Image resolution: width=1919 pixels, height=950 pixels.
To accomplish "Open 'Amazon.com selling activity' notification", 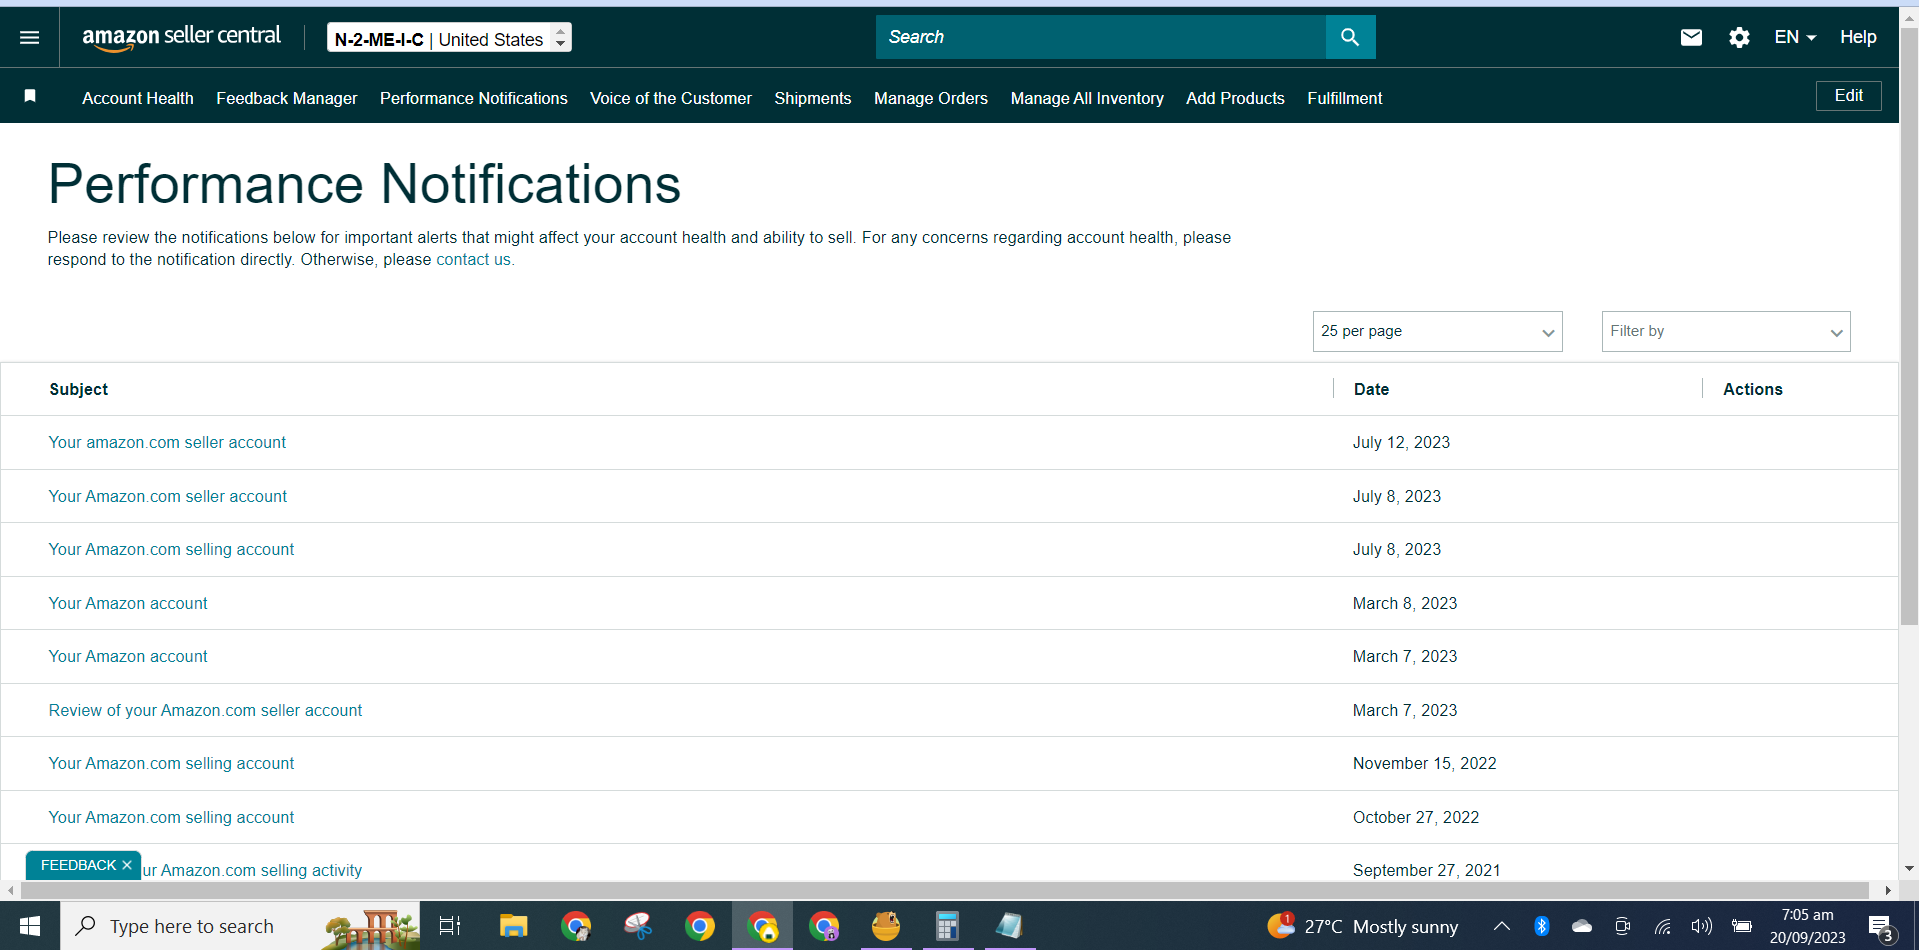I will [x=252, y=870].
